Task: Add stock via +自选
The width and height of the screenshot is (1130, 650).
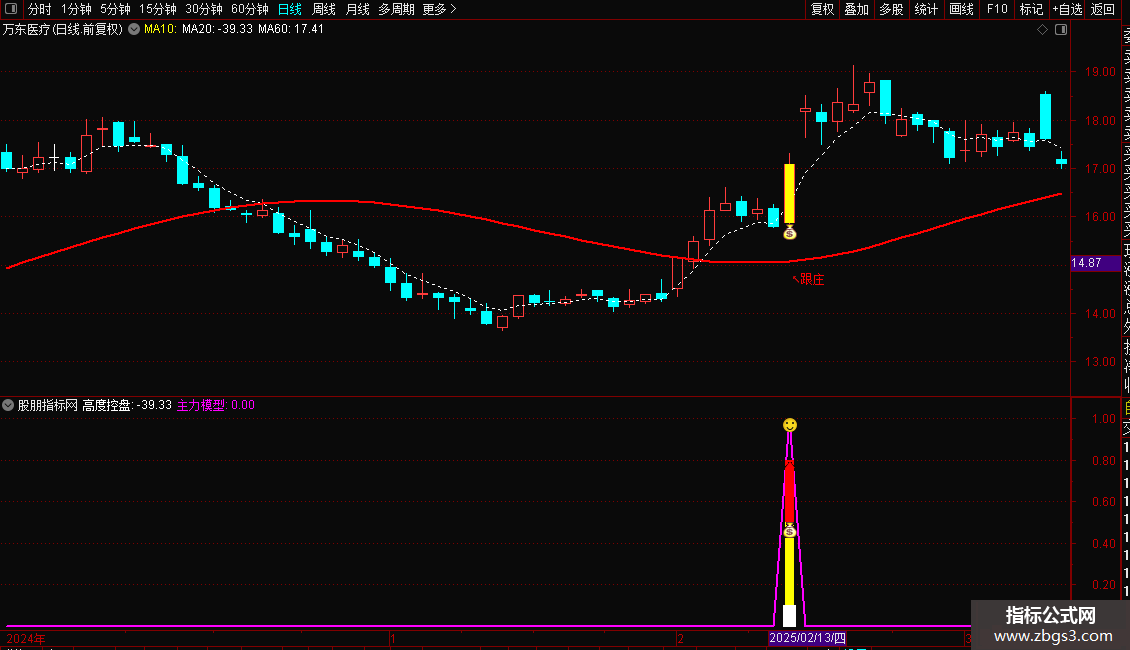Action: pos(1067,9)
